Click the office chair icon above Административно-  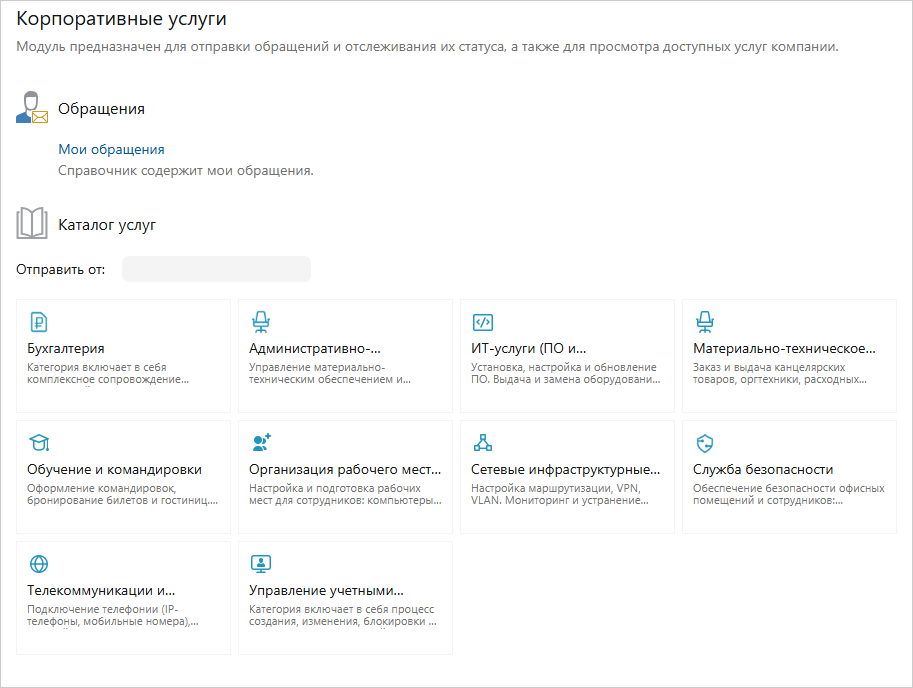261,322
